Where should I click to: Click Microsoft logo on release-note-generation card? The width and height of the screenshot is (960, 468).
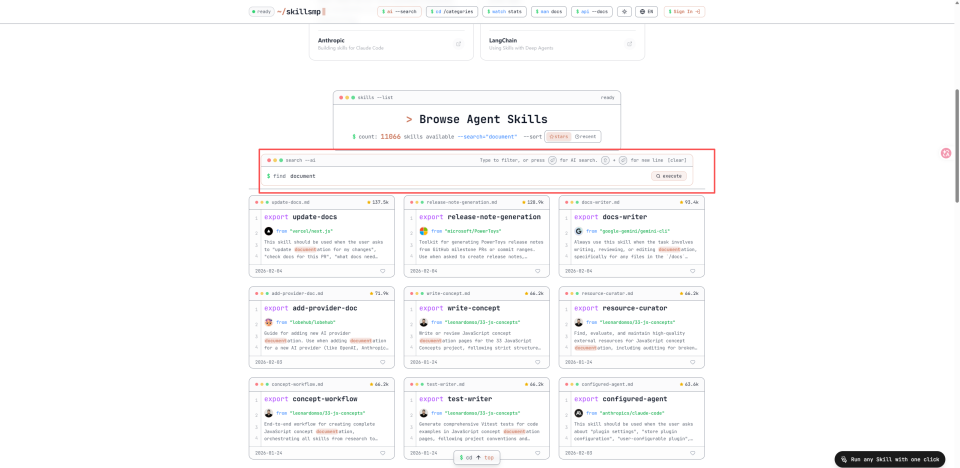tap(423, 231)
